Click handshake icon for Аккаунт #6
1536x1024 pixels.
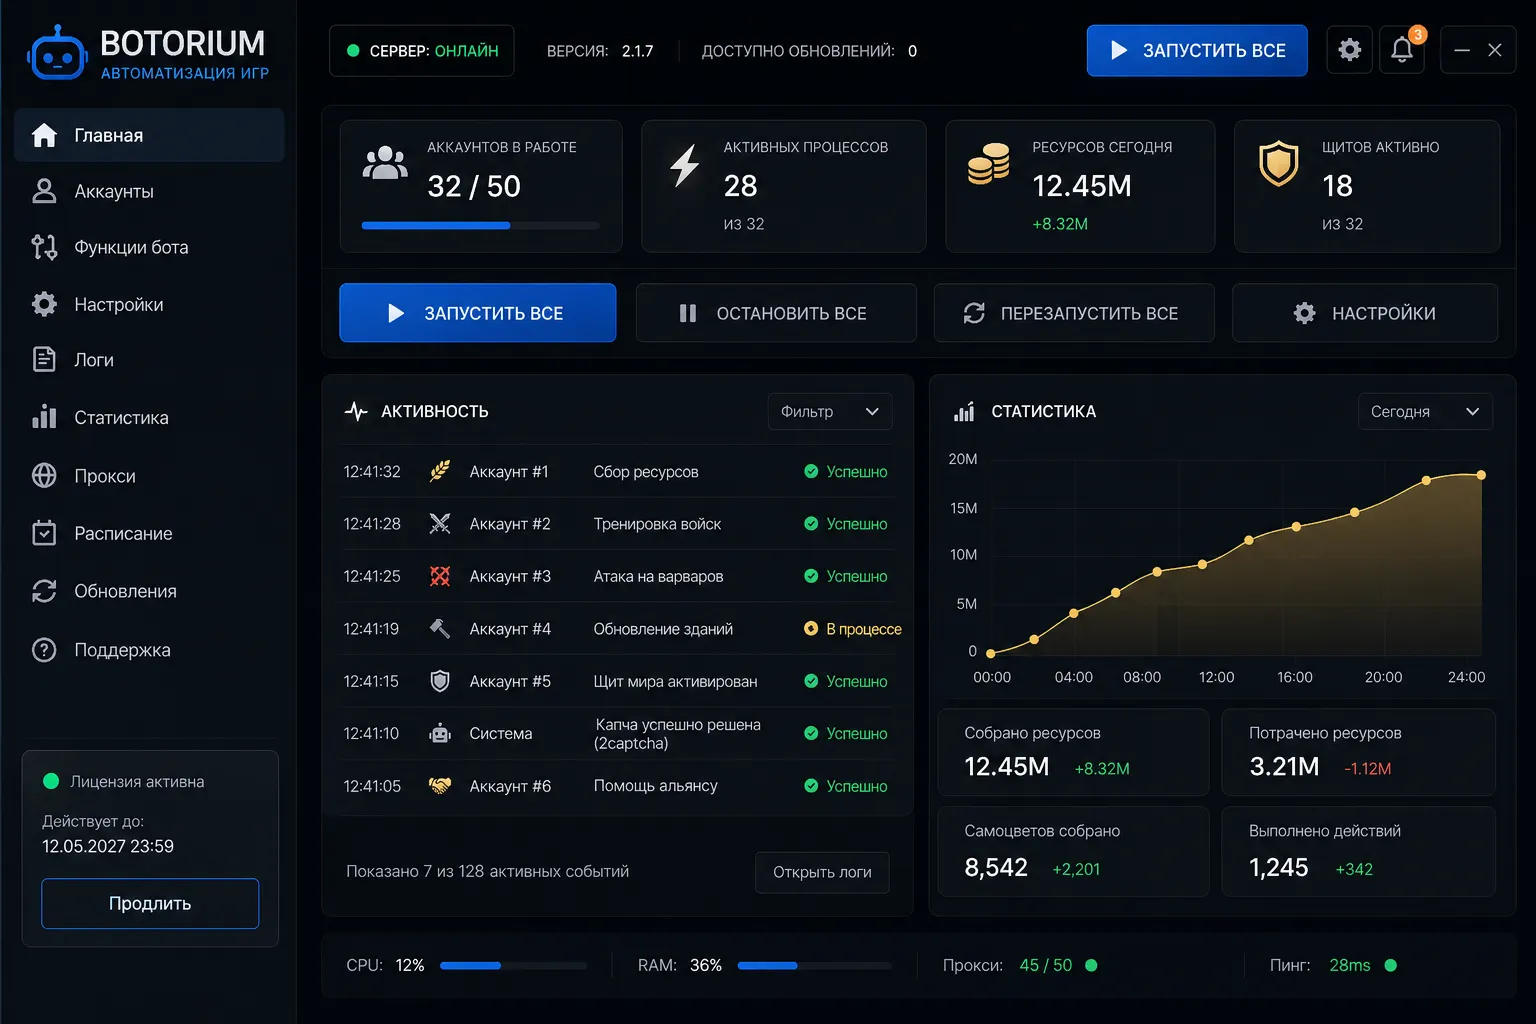coord(439,786)
